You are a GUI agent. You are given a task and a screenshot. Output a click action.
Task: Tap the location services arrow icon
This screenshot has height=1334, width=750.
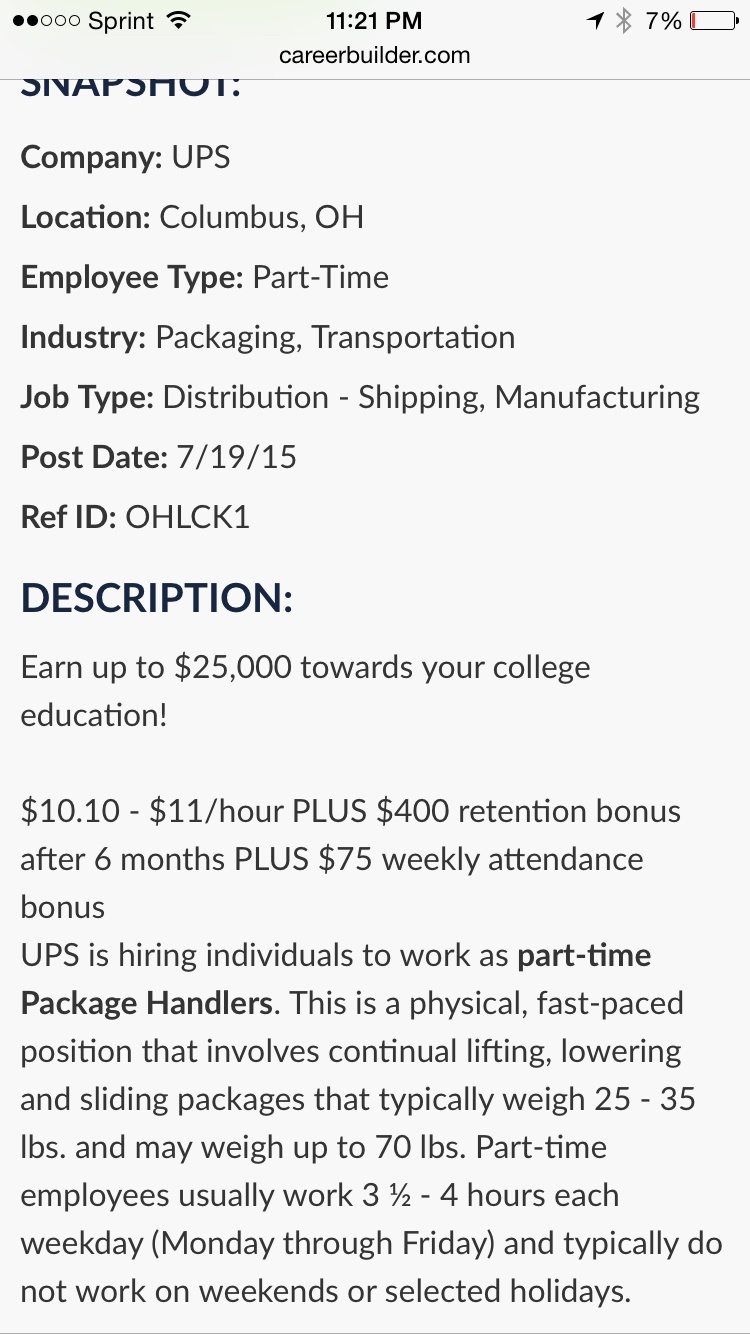(596, 20)
